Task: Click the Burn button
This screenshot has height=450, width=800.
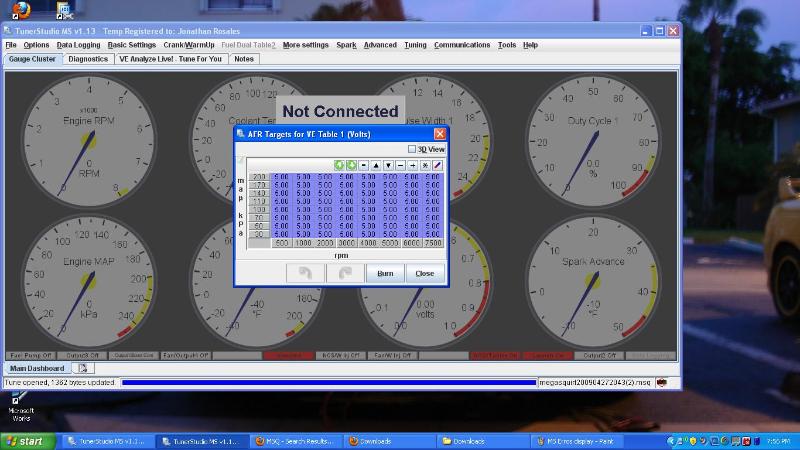Action: coord(385,273)
